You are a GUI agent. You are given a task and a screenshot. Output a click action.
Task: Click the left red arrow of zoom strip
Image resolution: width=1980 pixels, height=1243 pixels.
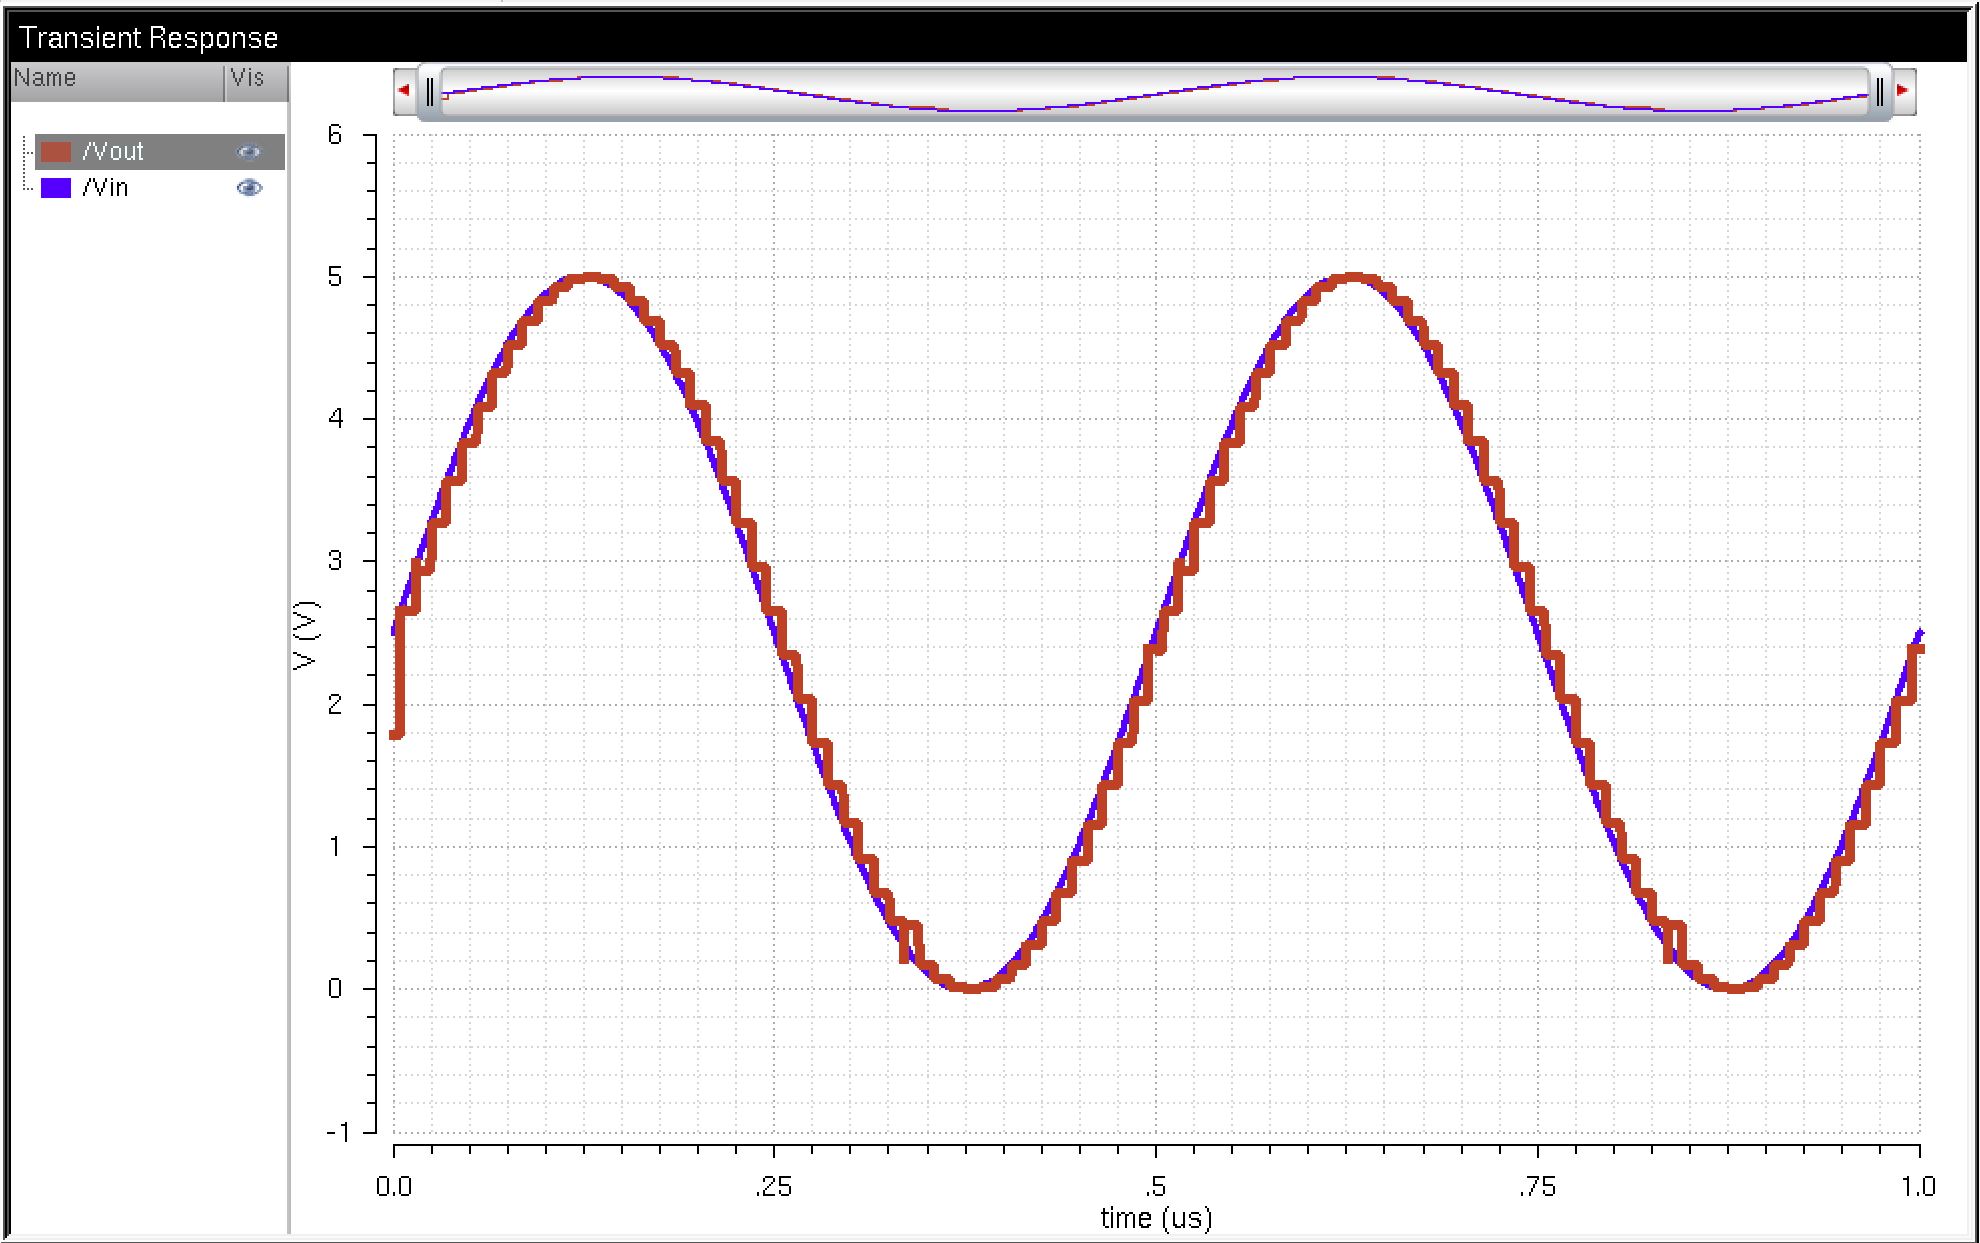pyautogui.click(x=404, y=91)
